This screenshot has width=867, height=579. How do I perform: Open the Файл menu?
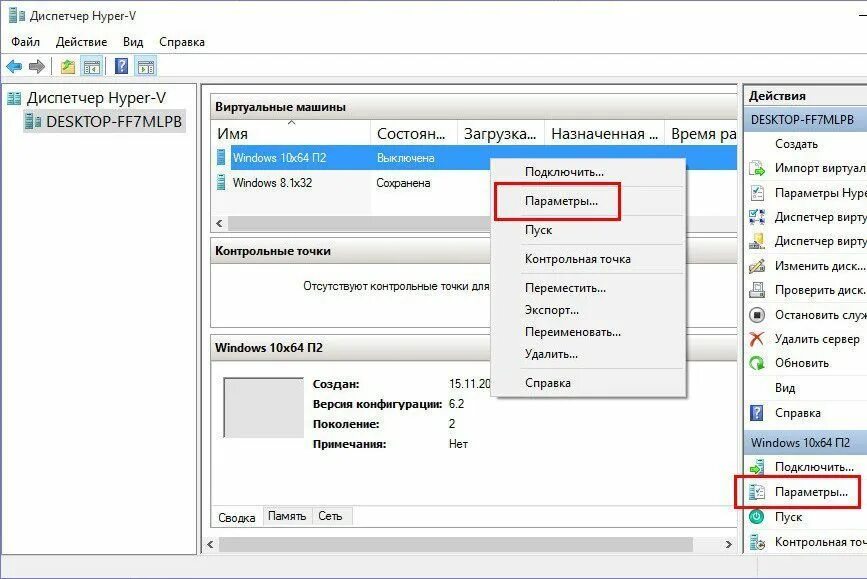[x=23, y=42]
